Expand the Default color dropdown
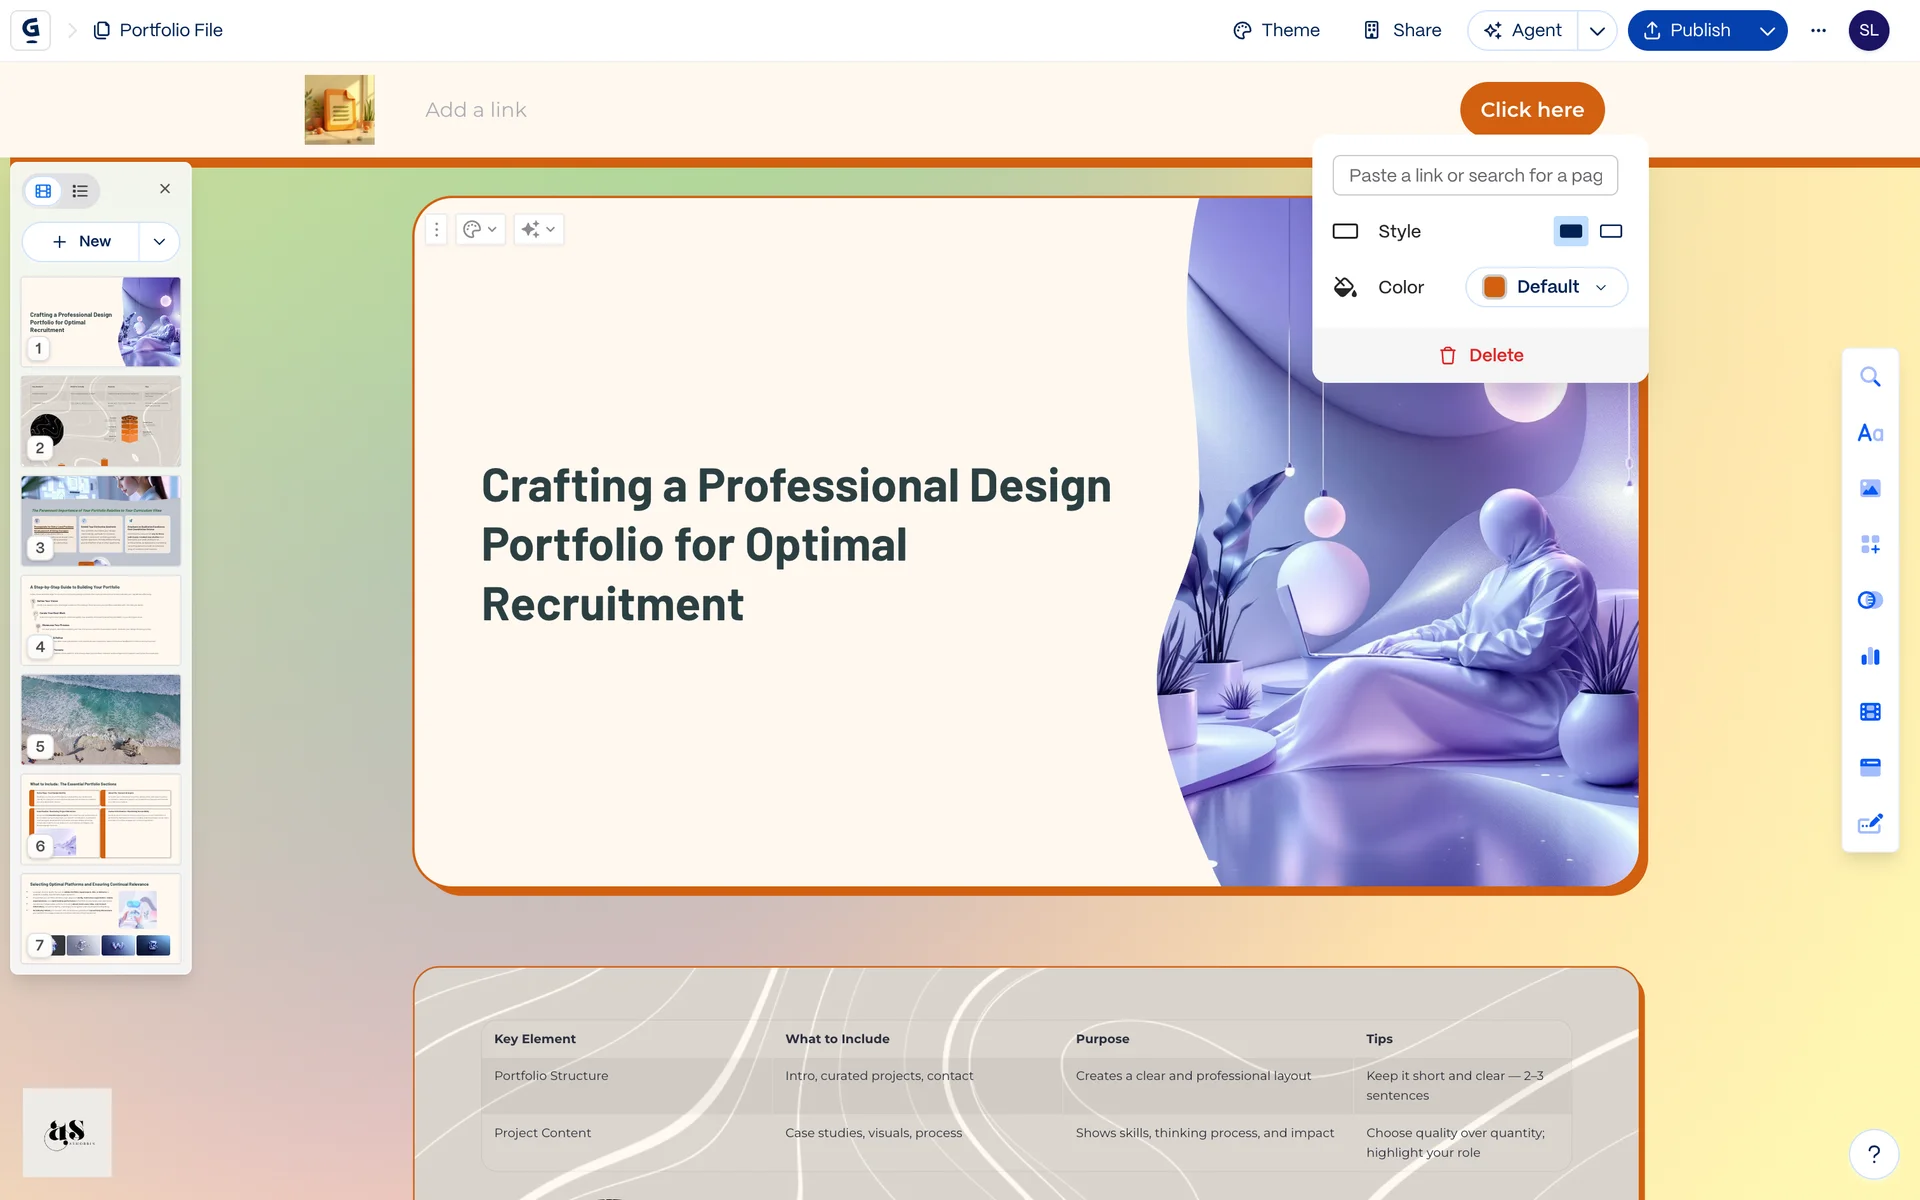The width and height of the screenshot is (1920, 1200). (1546, 287)
